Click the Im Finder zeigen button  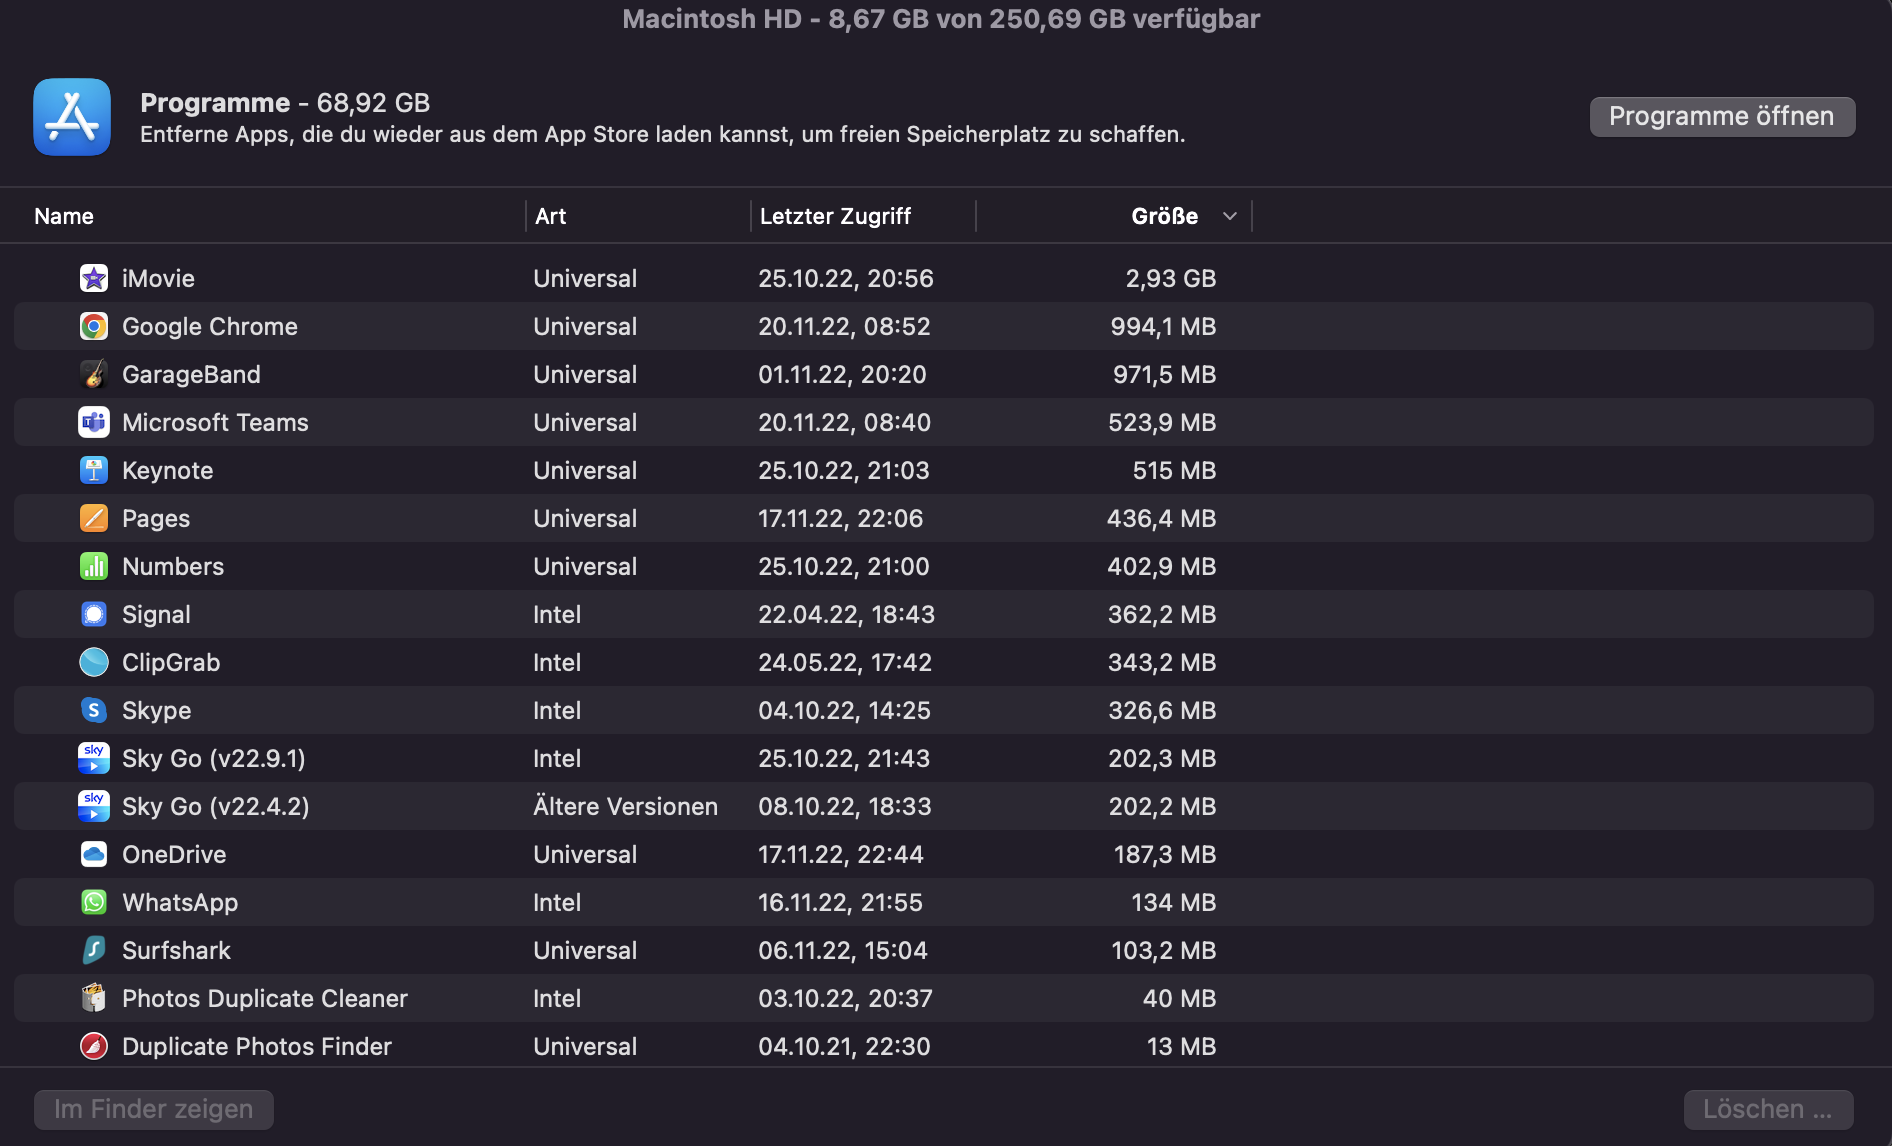154,1109
